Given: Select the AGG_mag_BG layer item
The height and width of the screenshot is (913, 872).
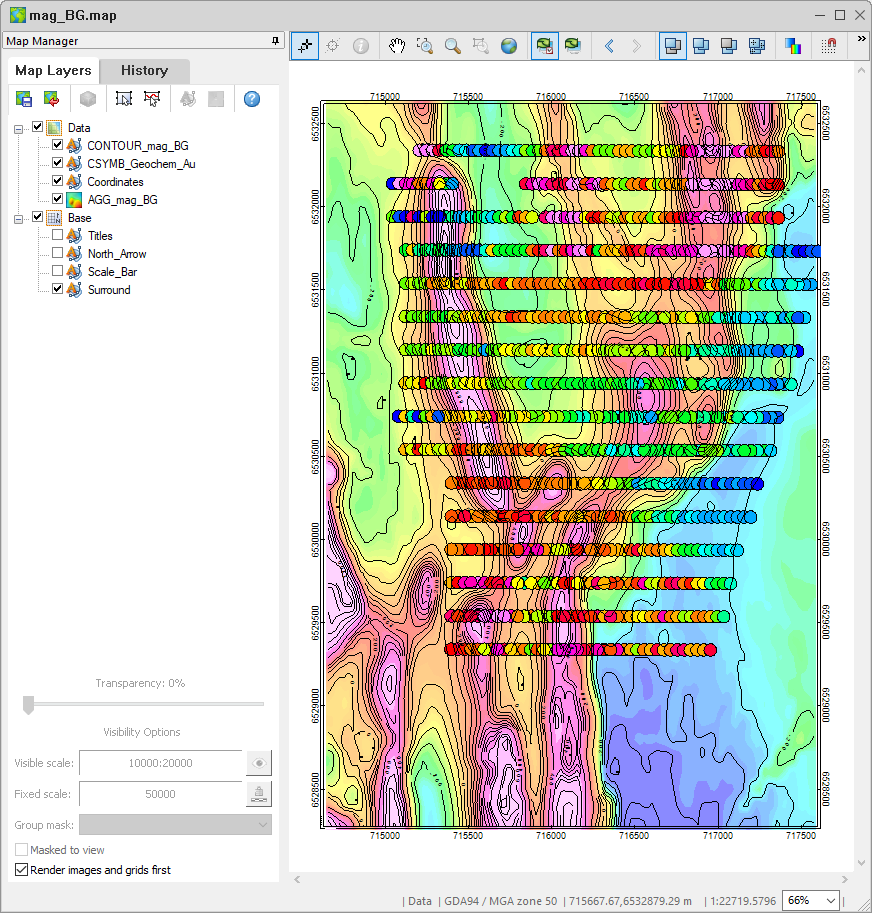Looking at the screenshot, I should click(122, 200).
